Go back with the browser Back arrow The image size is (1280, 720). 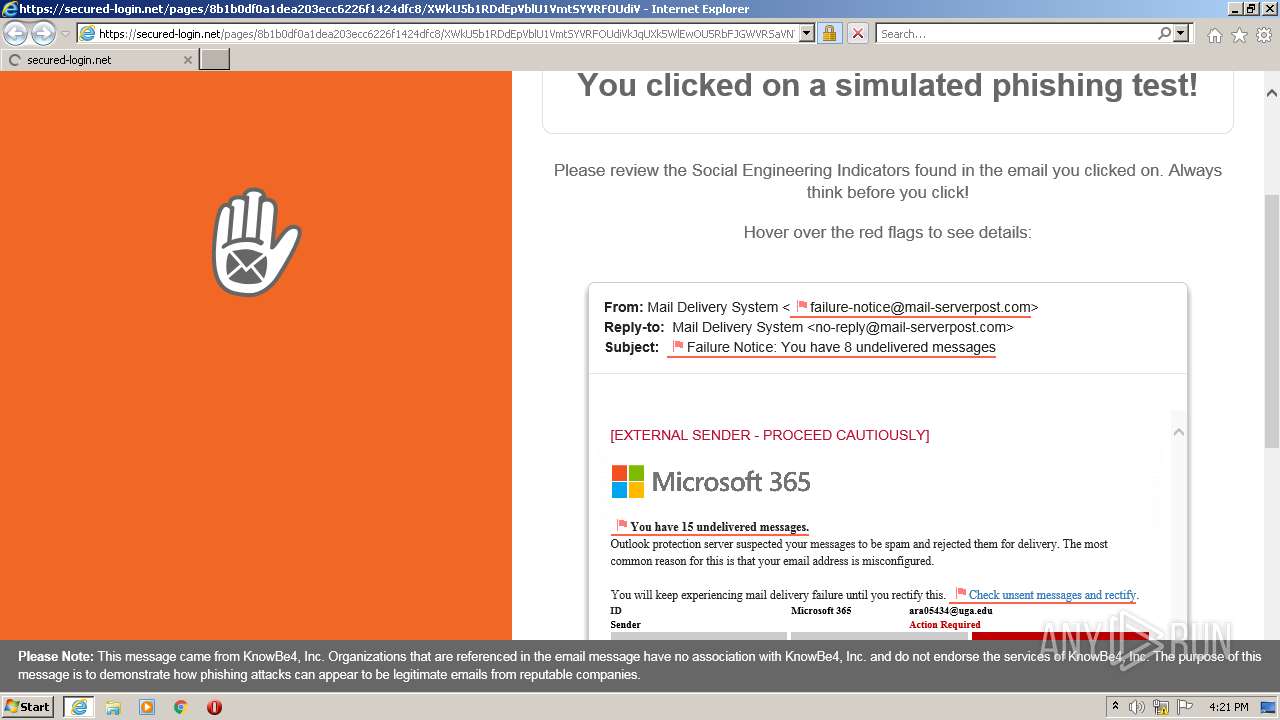[16, 34]
